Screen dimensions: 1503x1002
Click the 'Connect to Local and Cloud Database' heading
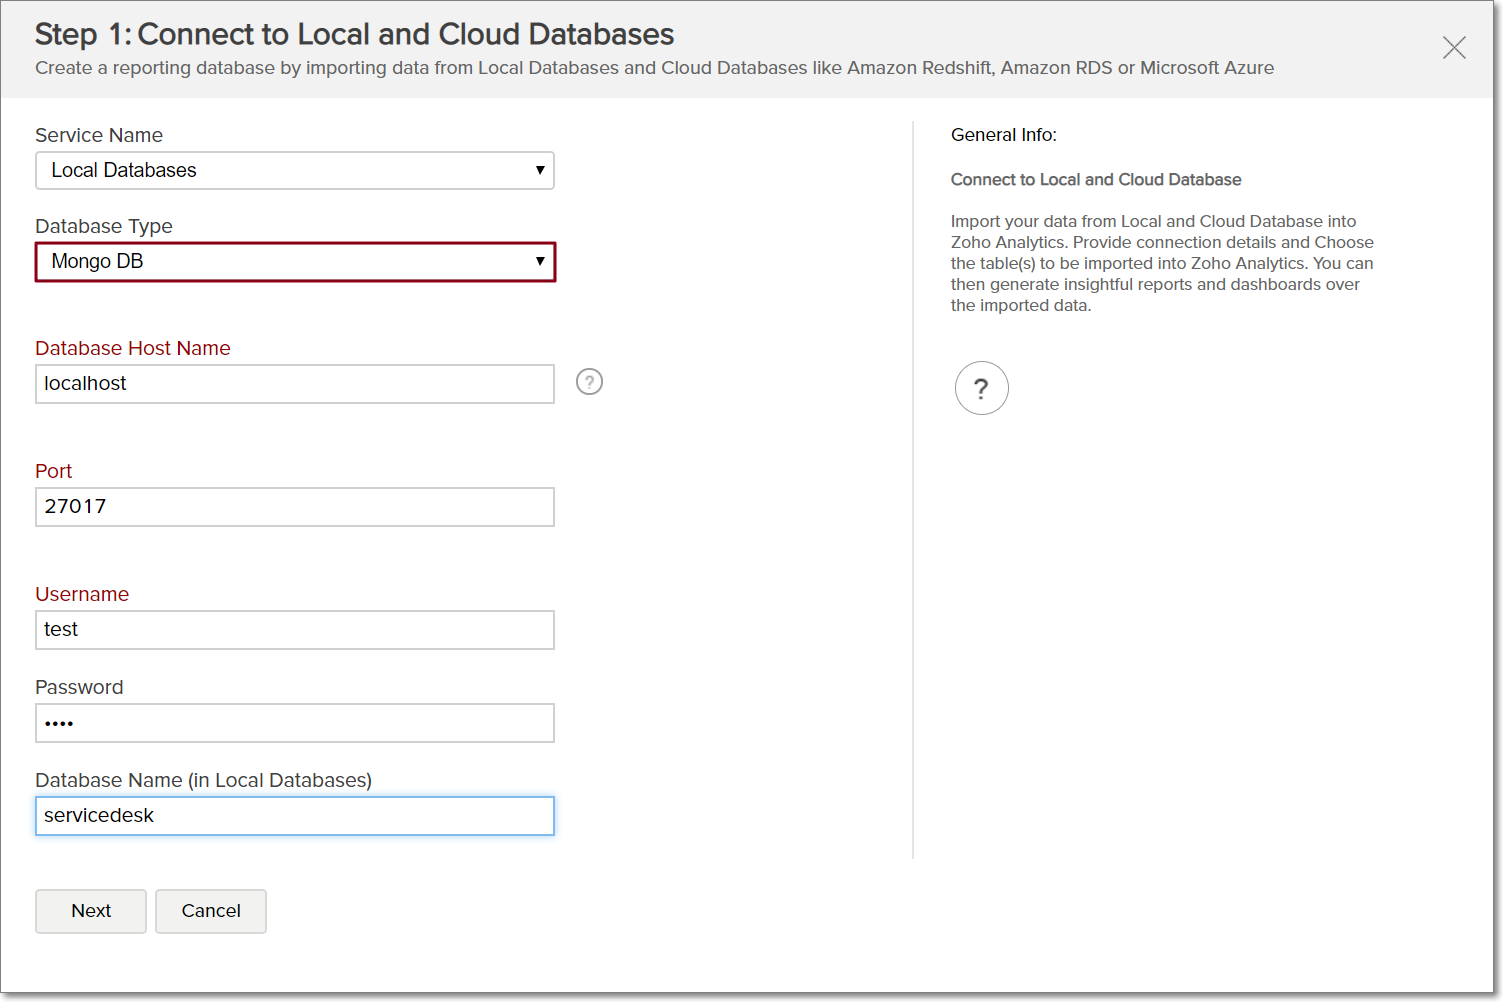pos(1096,180)
